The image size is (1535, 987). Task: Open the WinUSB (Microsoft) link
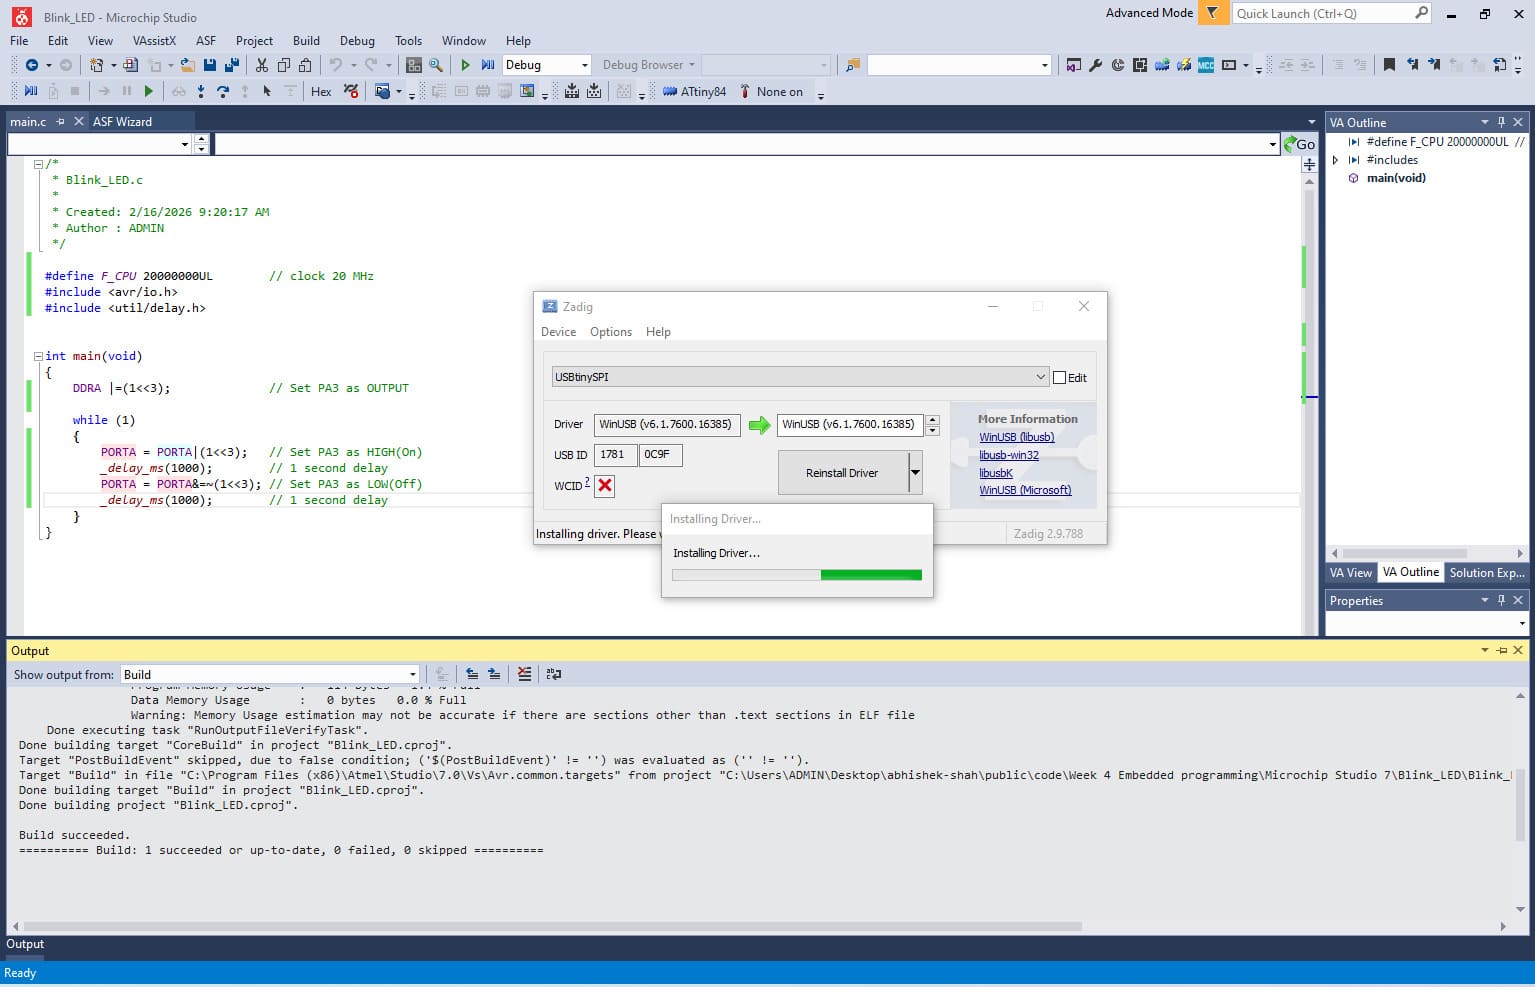tap(1025, 490)
